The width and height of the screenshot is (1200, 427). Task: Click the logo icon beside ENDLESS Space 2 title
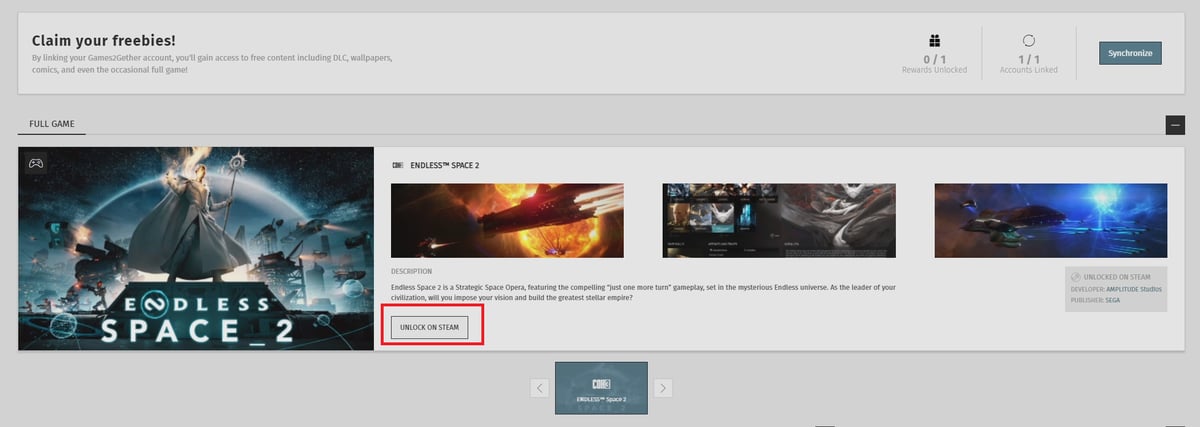pos(398,164)
